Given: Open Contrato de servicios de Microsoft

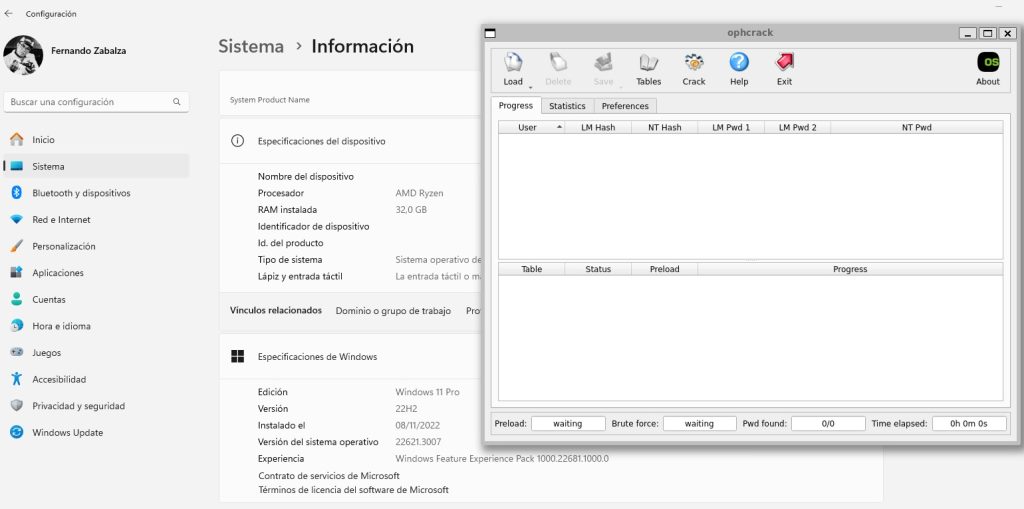Looking at the screenshot, I should [x=328, y=476].
